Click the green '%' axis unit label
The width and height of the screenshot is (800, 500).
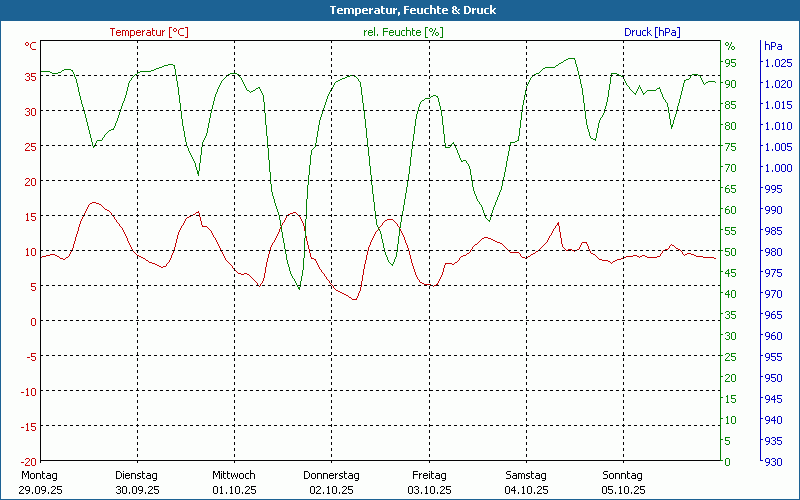730,46
